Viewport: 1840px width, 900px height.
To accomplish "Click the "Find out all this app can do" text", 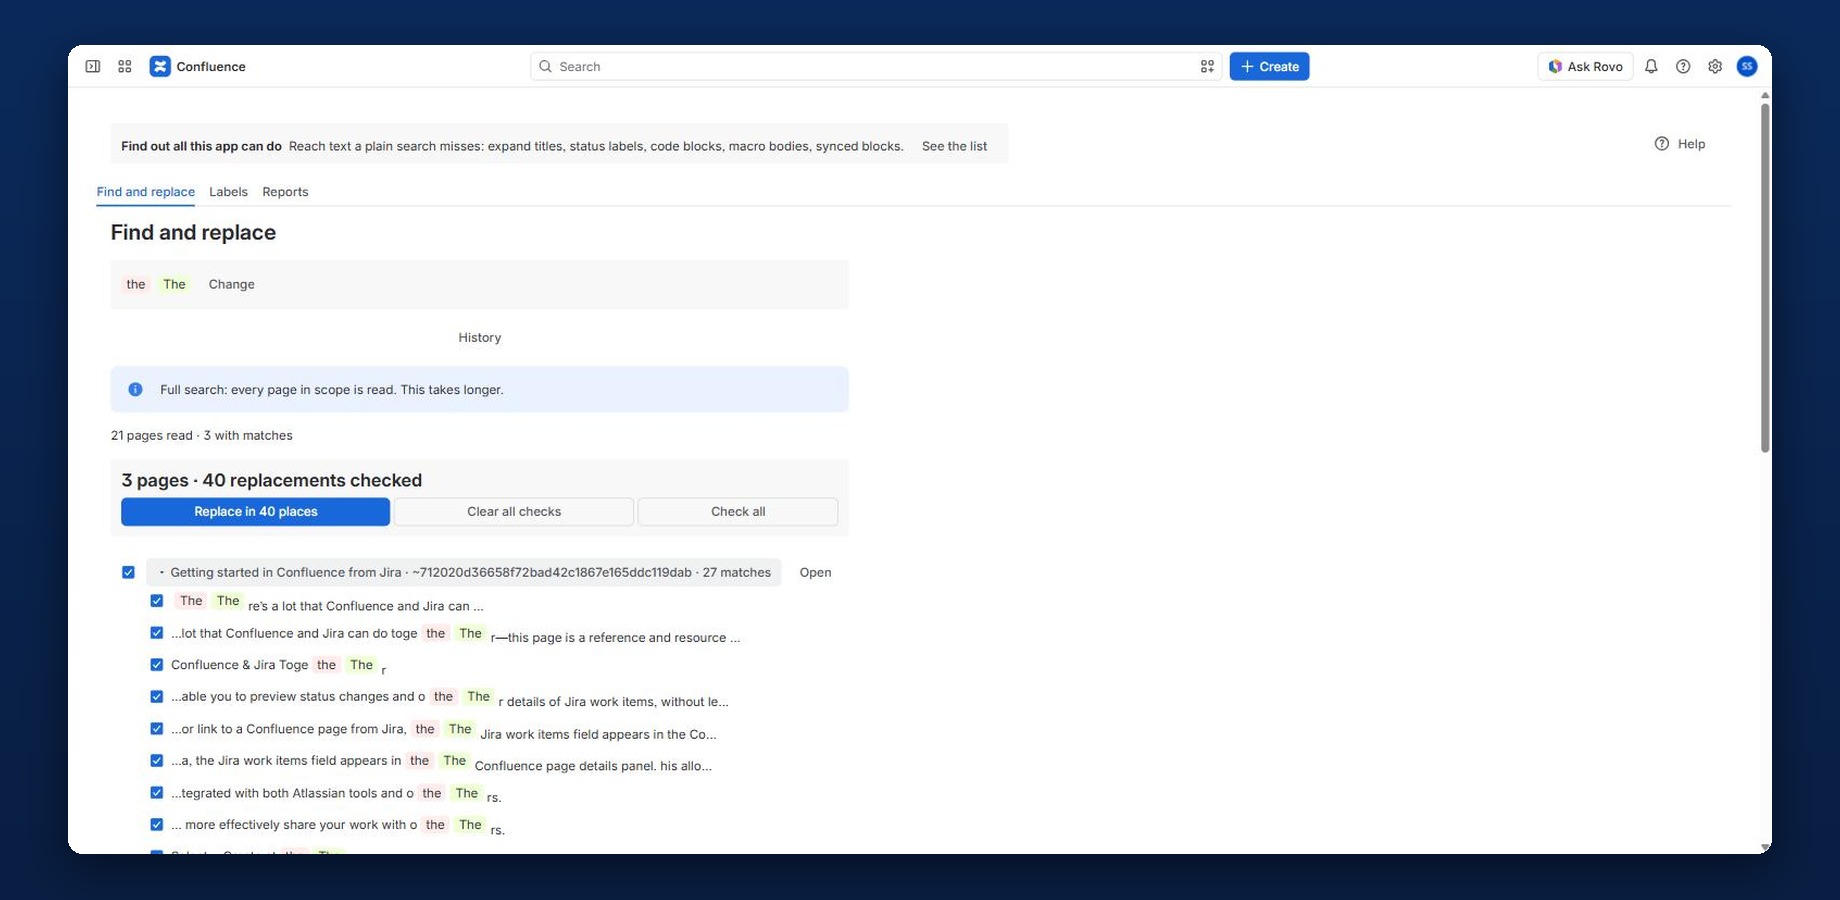I will pyautogui.click(x=201, y=146).
